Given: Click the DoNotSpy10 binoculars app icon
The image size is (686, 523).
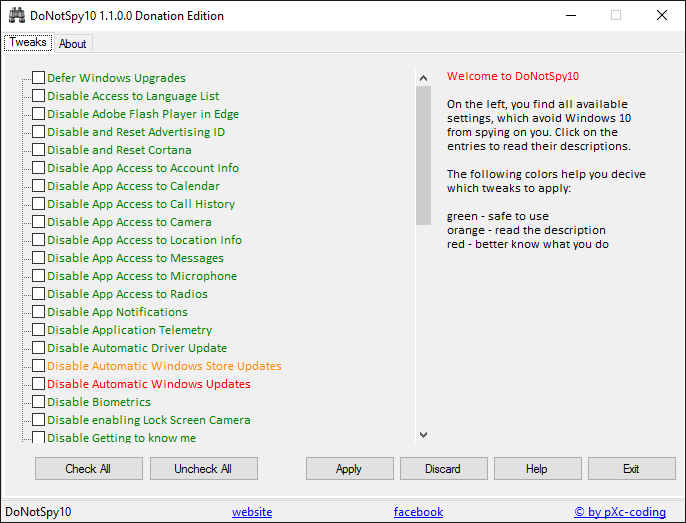Looking at the screenshot, I should click(17, 15).
